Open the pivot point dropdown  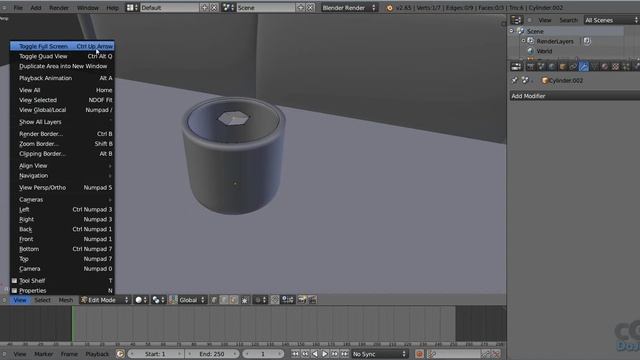[x=158, y=300]
